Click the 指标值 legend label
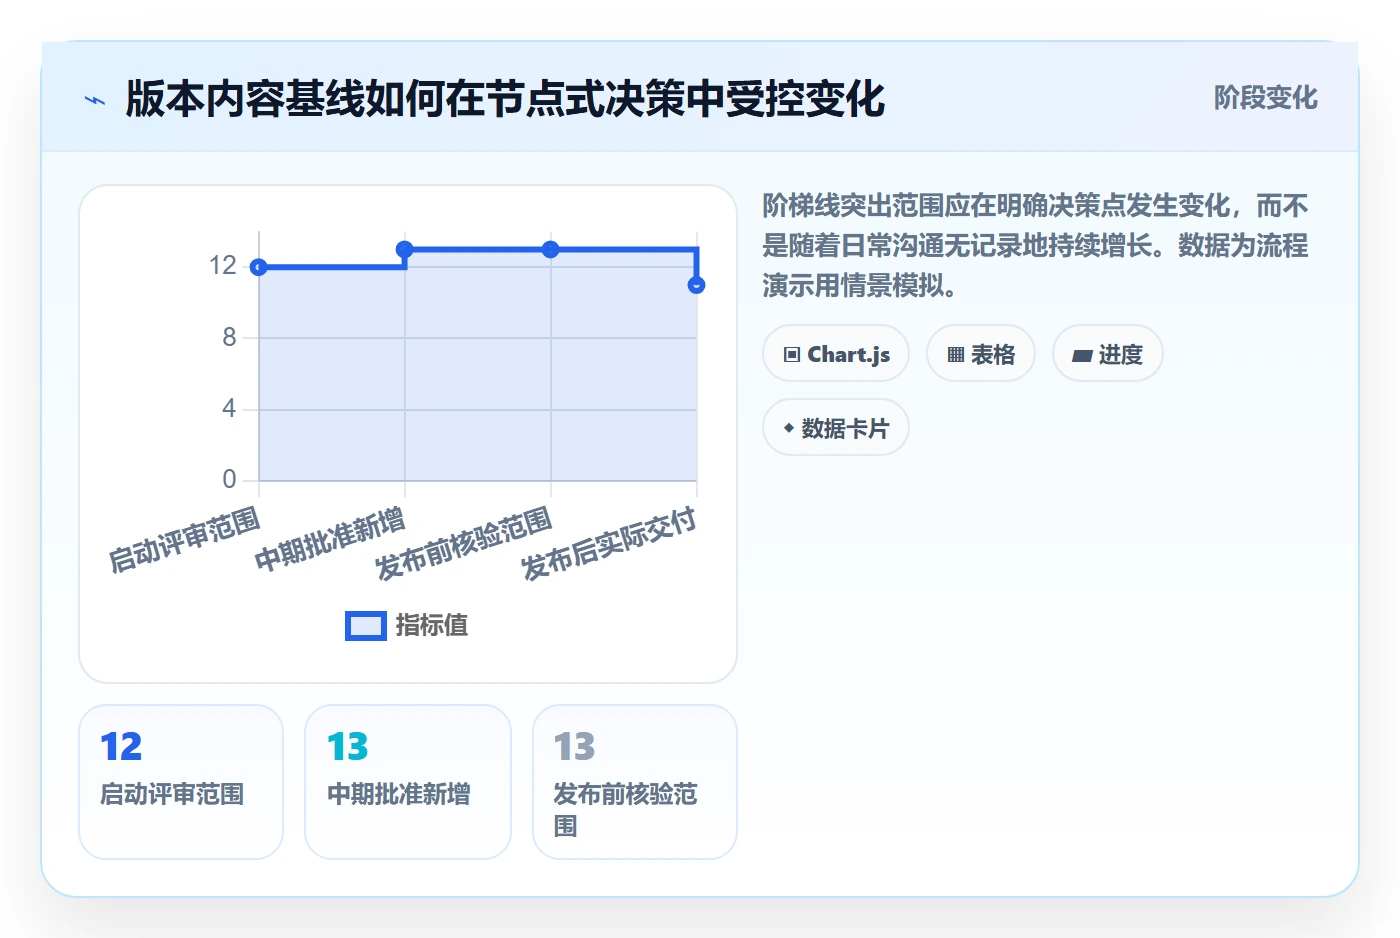 431,626
